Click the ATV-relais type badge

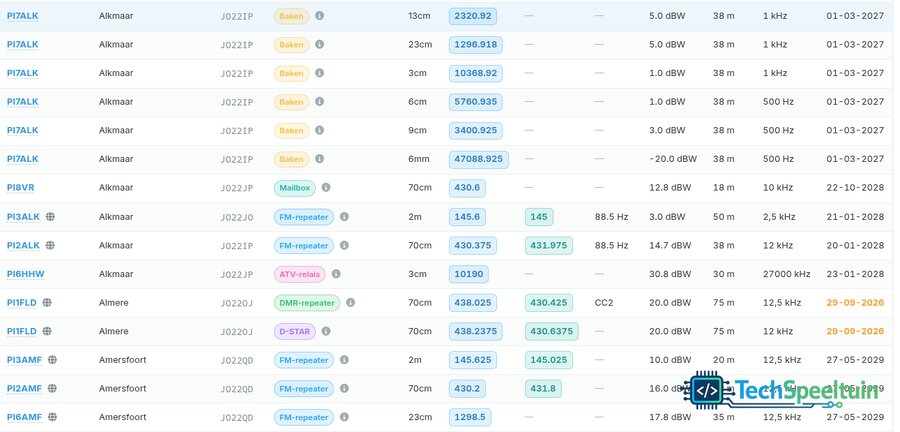(x=300, y=274)
